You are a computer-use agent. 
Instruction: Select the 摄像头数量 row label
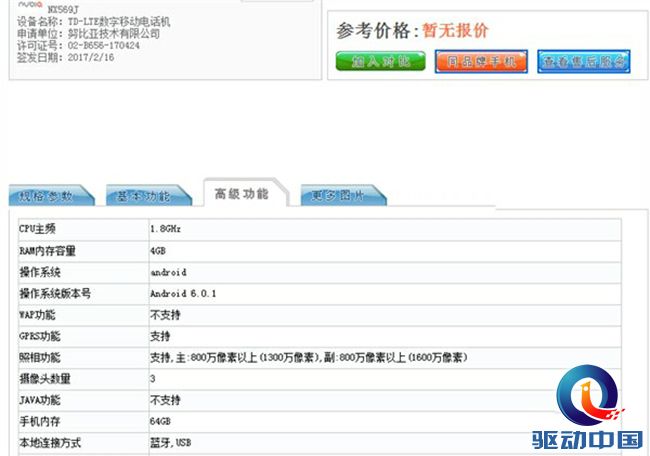[45, 379]
